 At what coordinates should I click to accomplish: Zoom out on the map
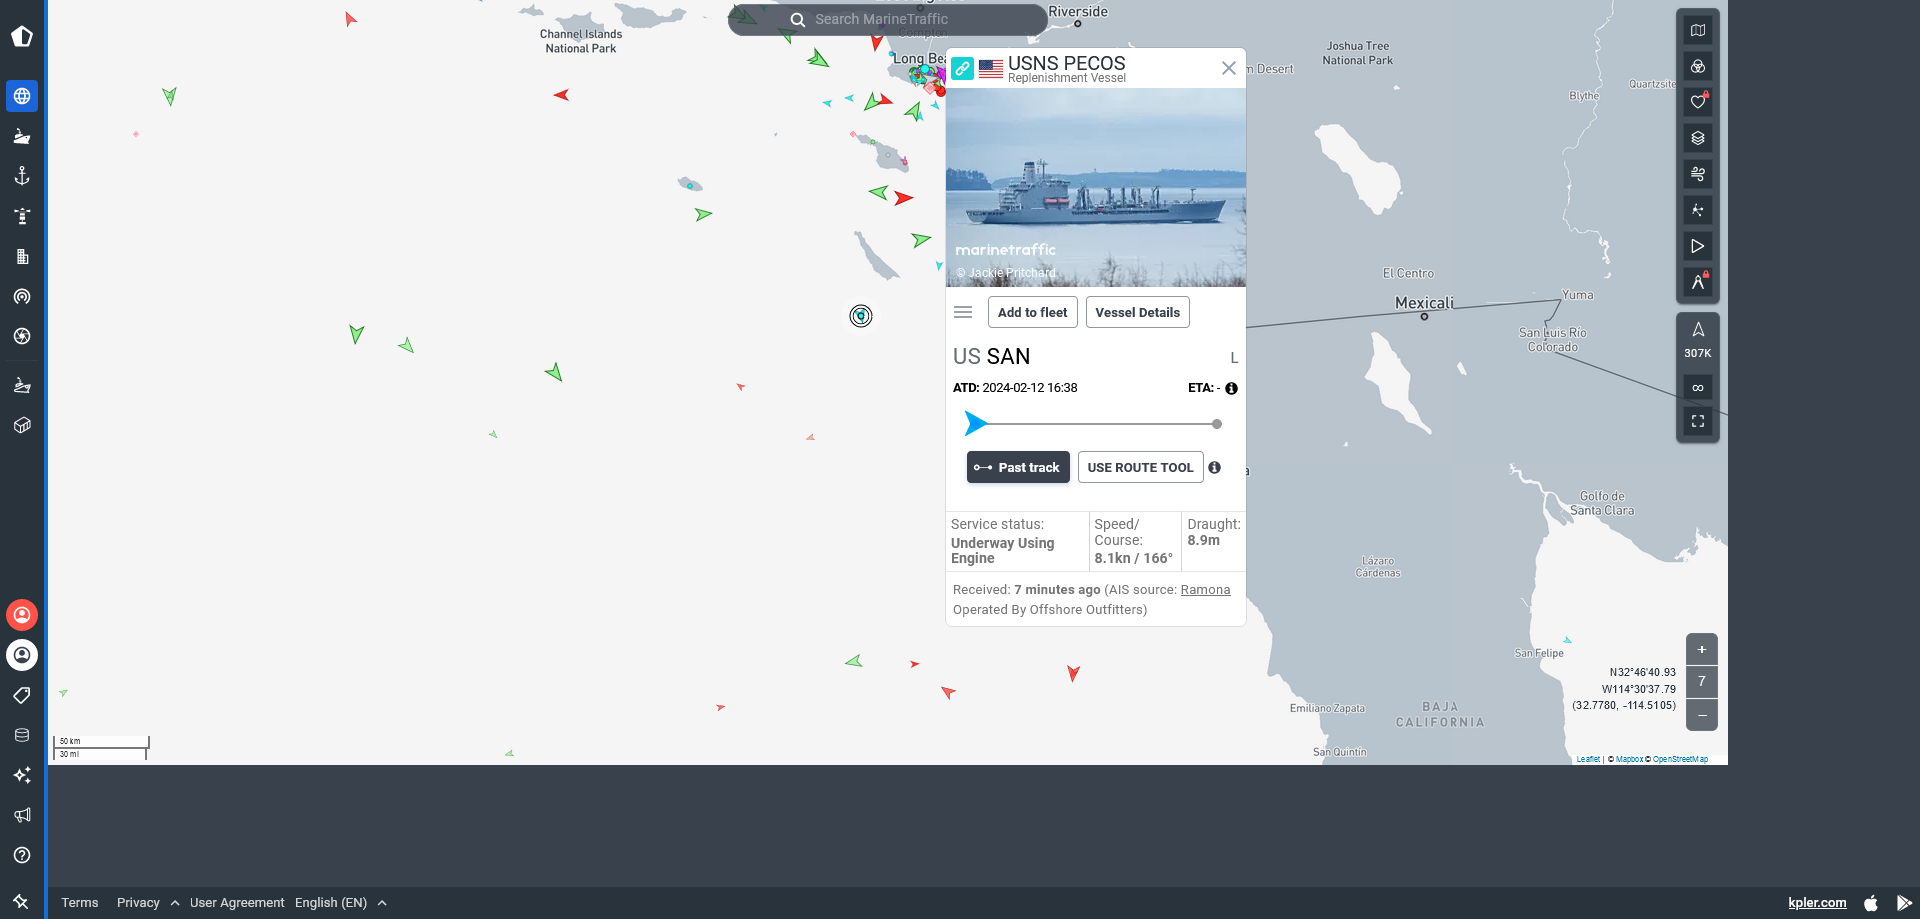click(1702, 715)
